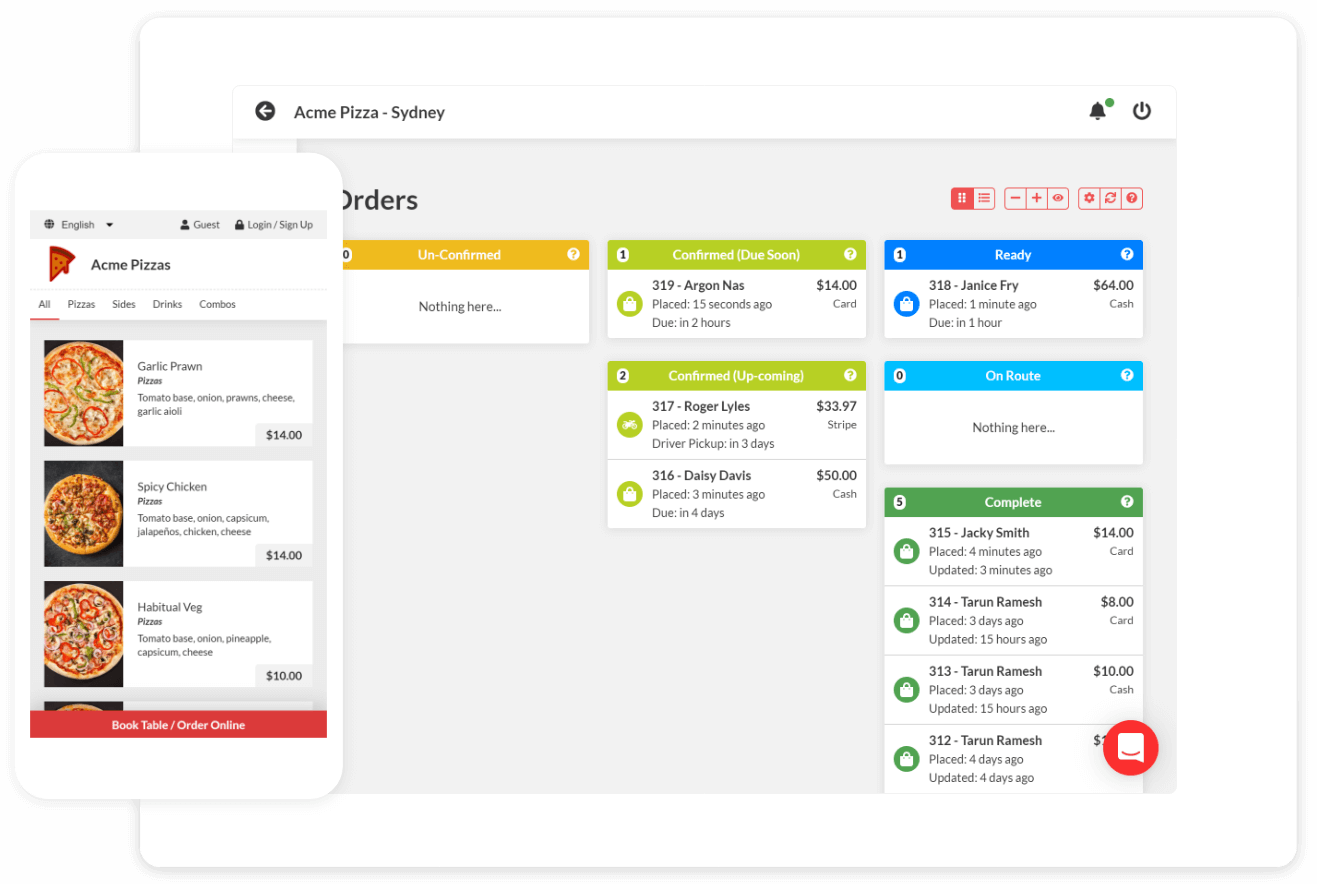Click Book Table / Order Online button

pos(178,725)
